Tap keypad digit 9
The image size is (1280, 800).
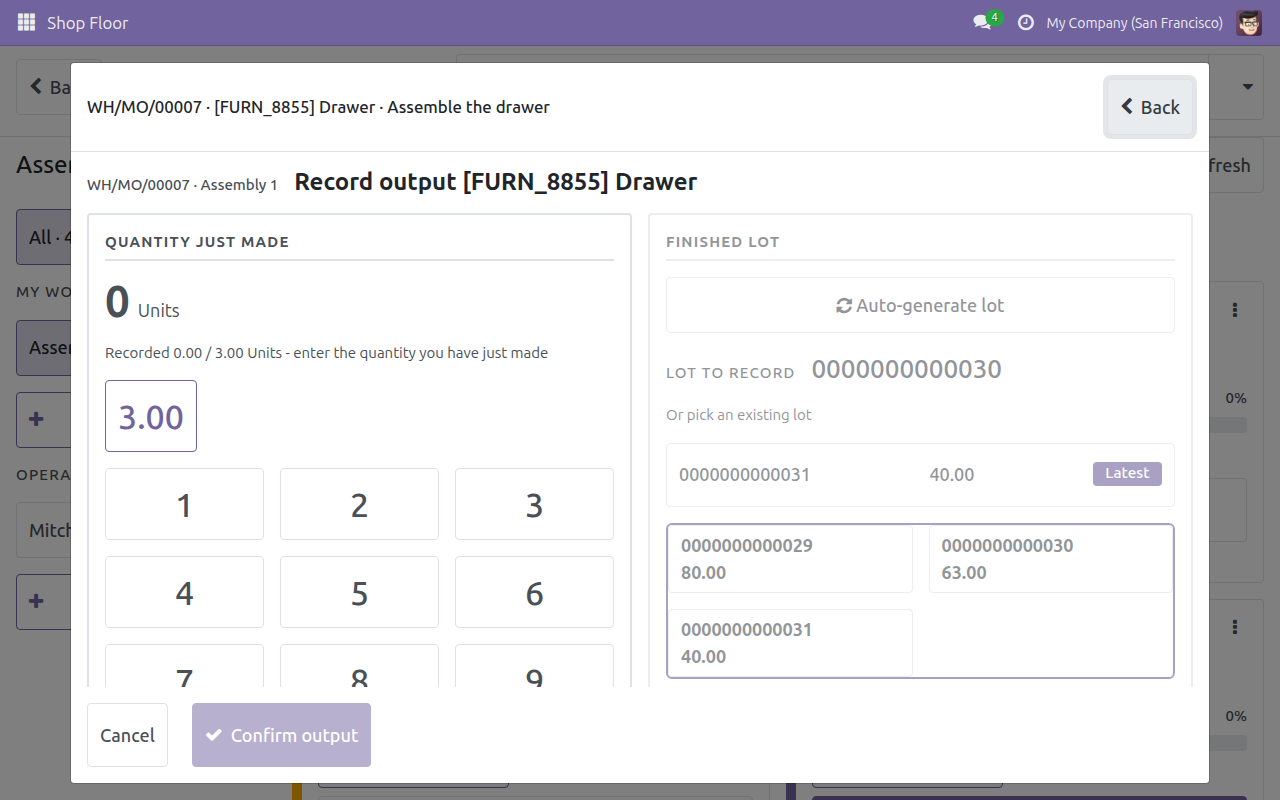pyautogui.click(x=534, y=666)
